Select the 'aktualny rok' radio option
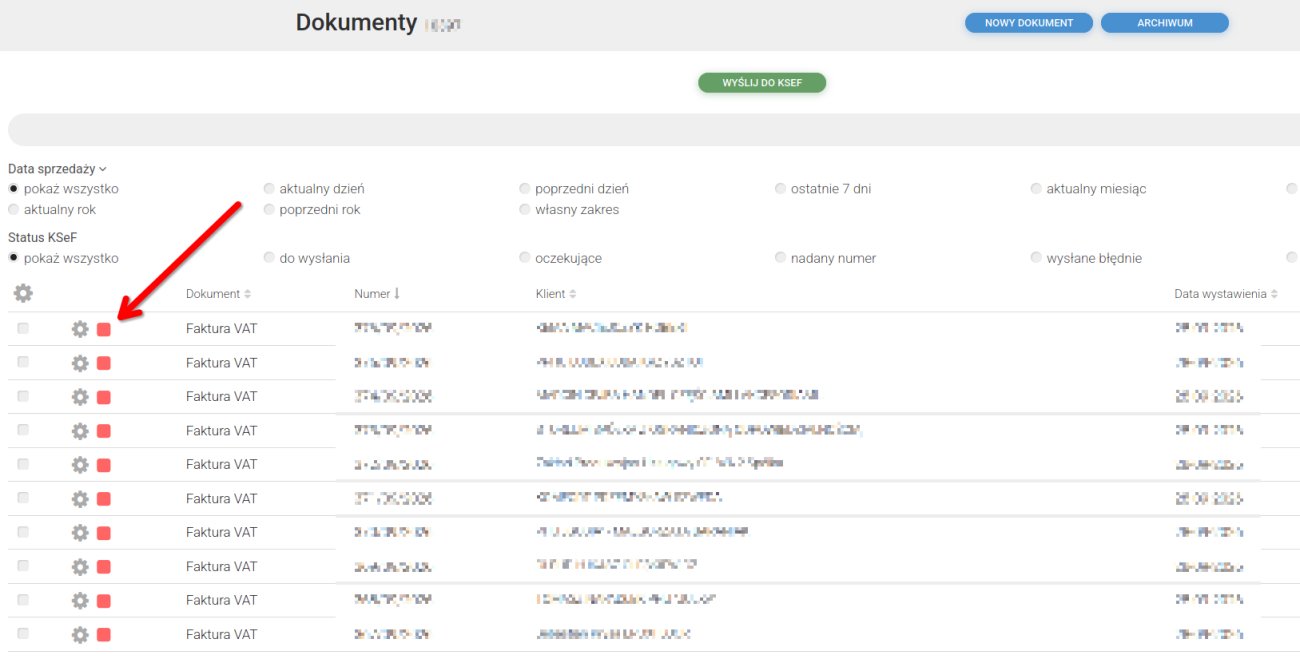 [14, 210]
